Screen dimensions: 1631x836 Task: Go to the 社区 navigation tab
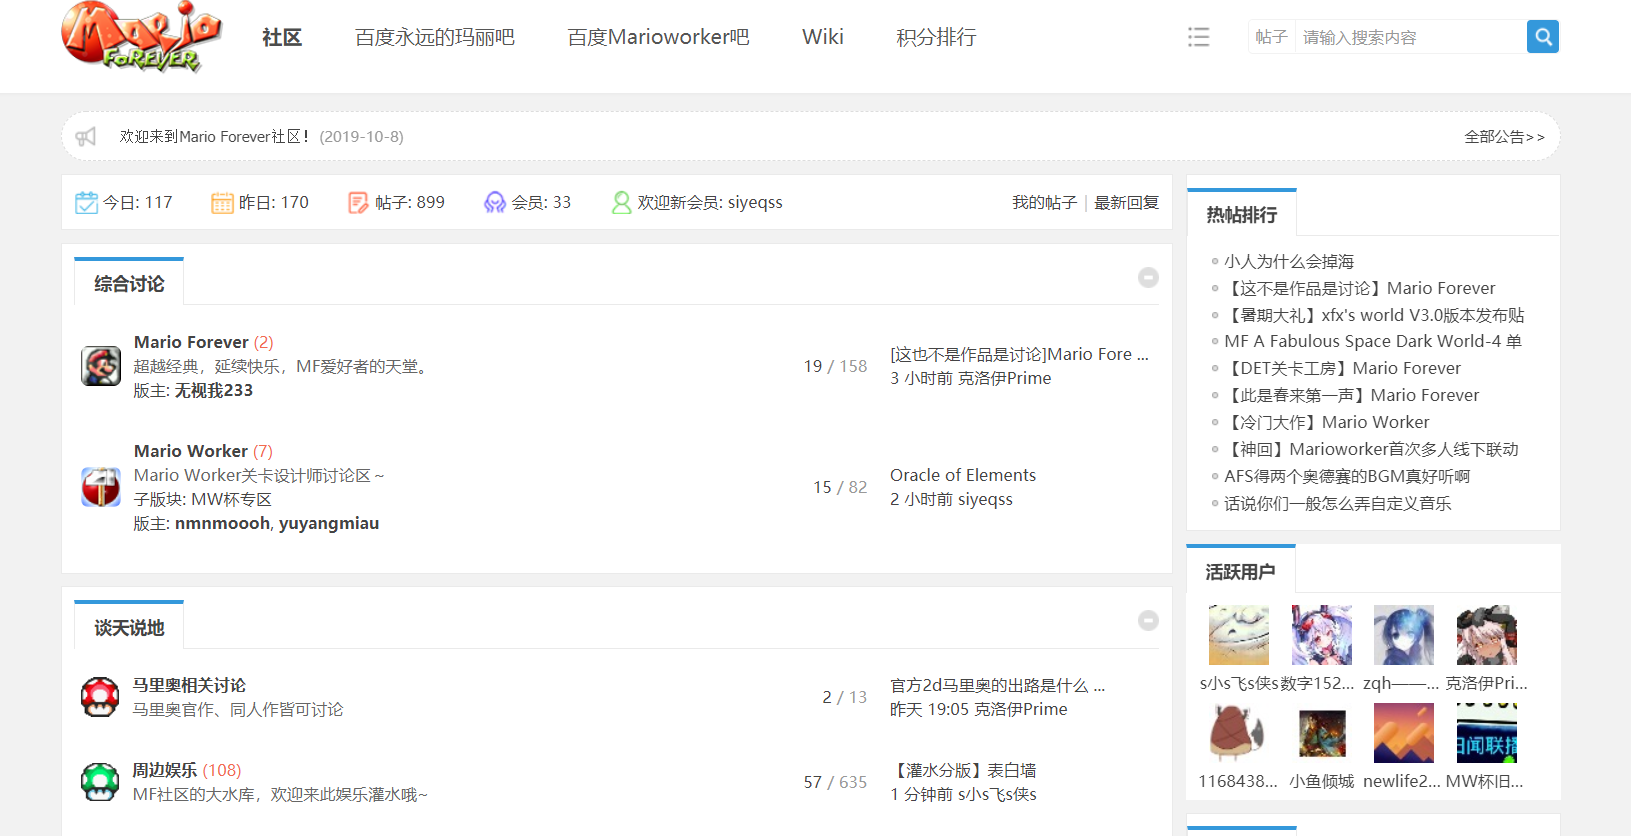tap(282, 37)
